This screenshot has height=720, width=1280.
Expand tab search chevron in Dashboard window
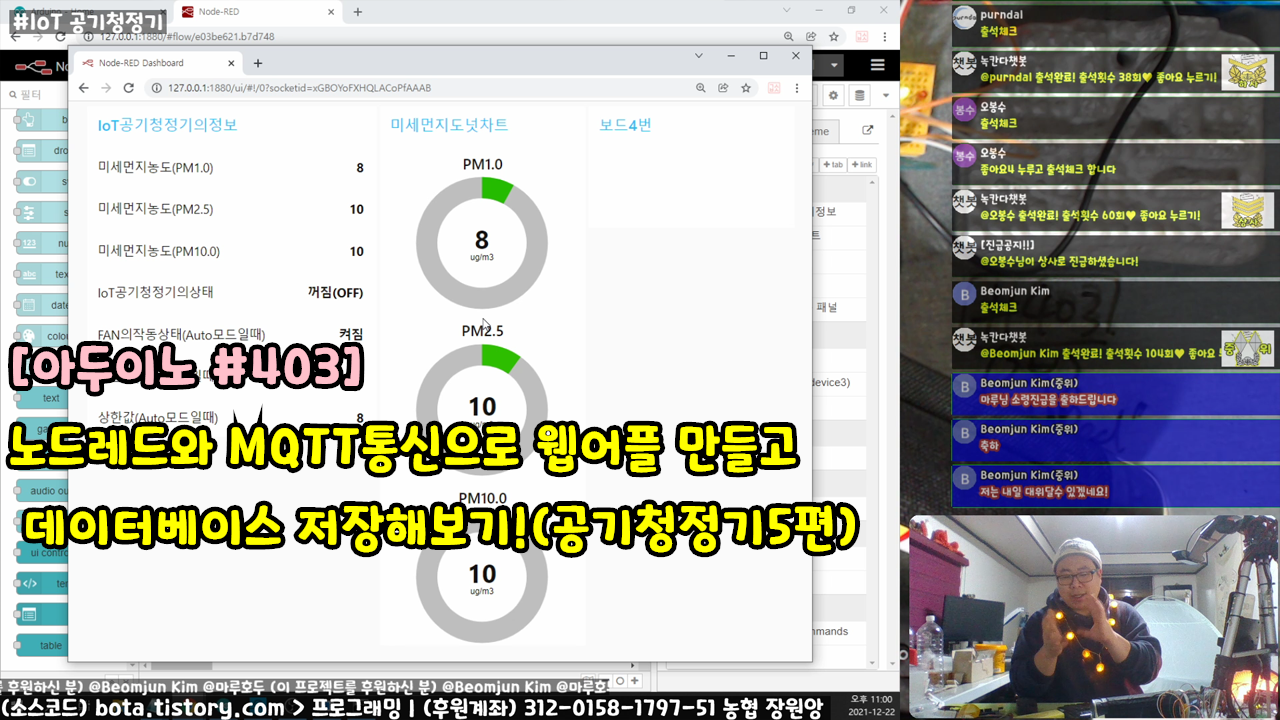698,56
